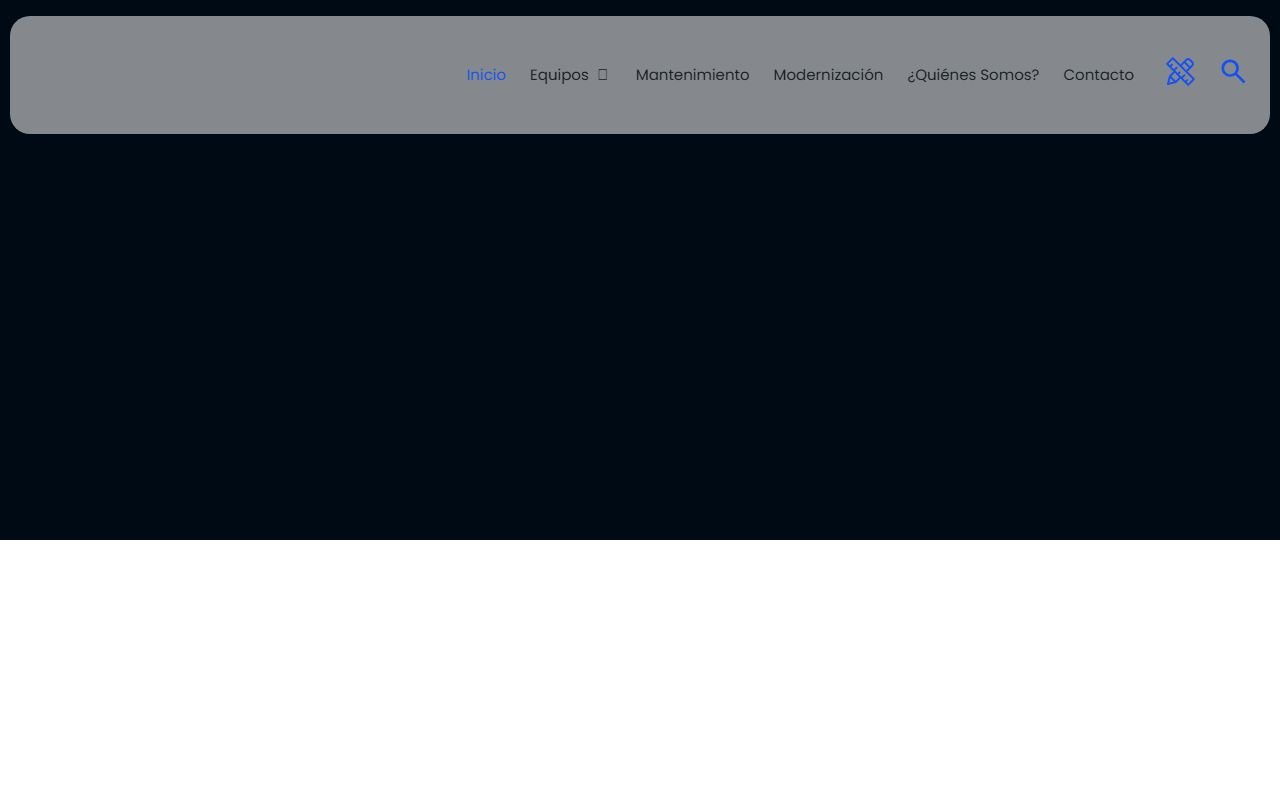Open the Modernización page
The height and width of the screenshot is (800, 1280).
point(828,75)
